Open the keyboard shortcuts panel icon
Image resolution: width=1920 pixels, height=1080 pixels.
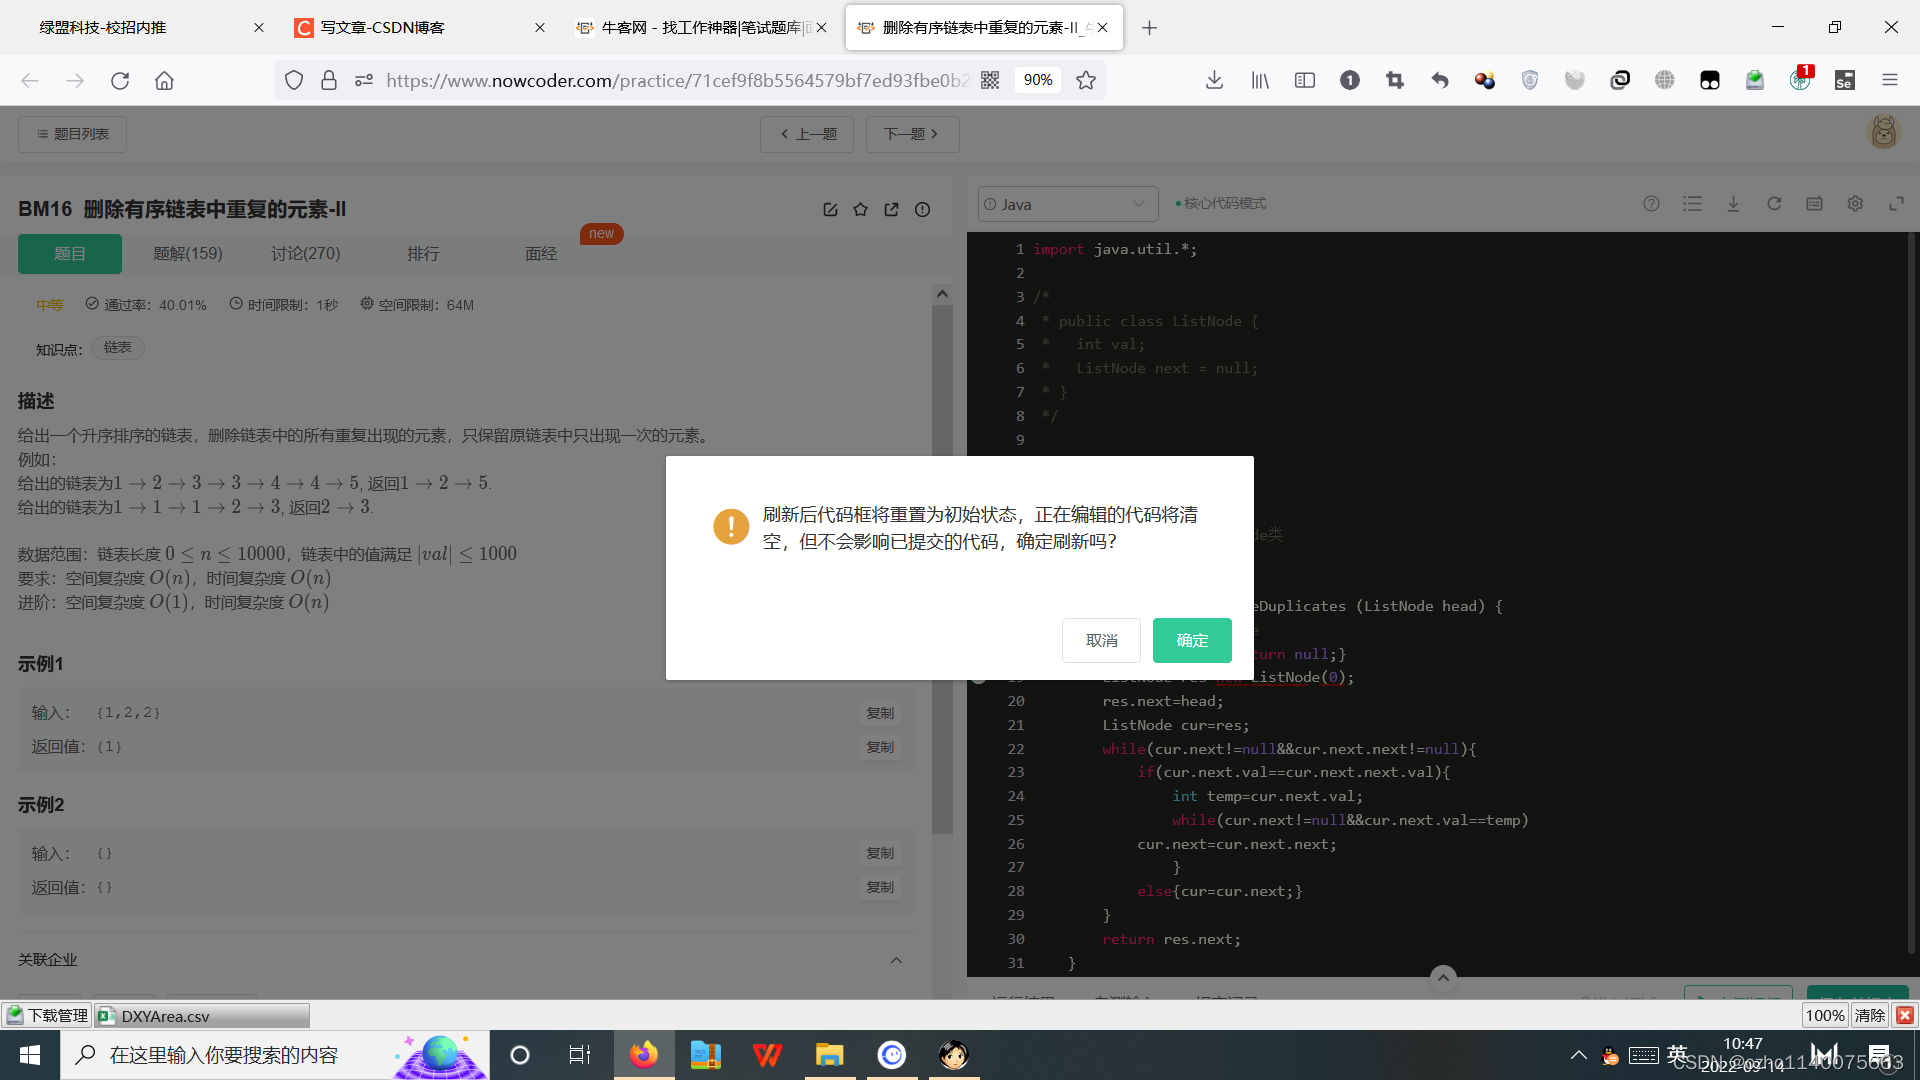tap(1814, 203)
